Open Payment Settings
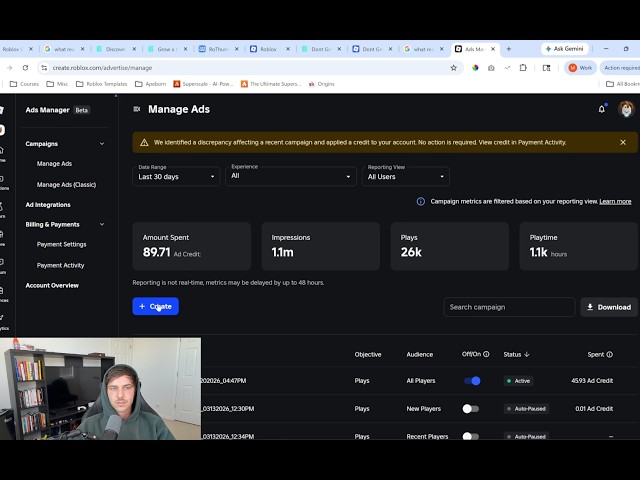Image resolution: width=640 pixels, height=480 pixels. (62, 244)
